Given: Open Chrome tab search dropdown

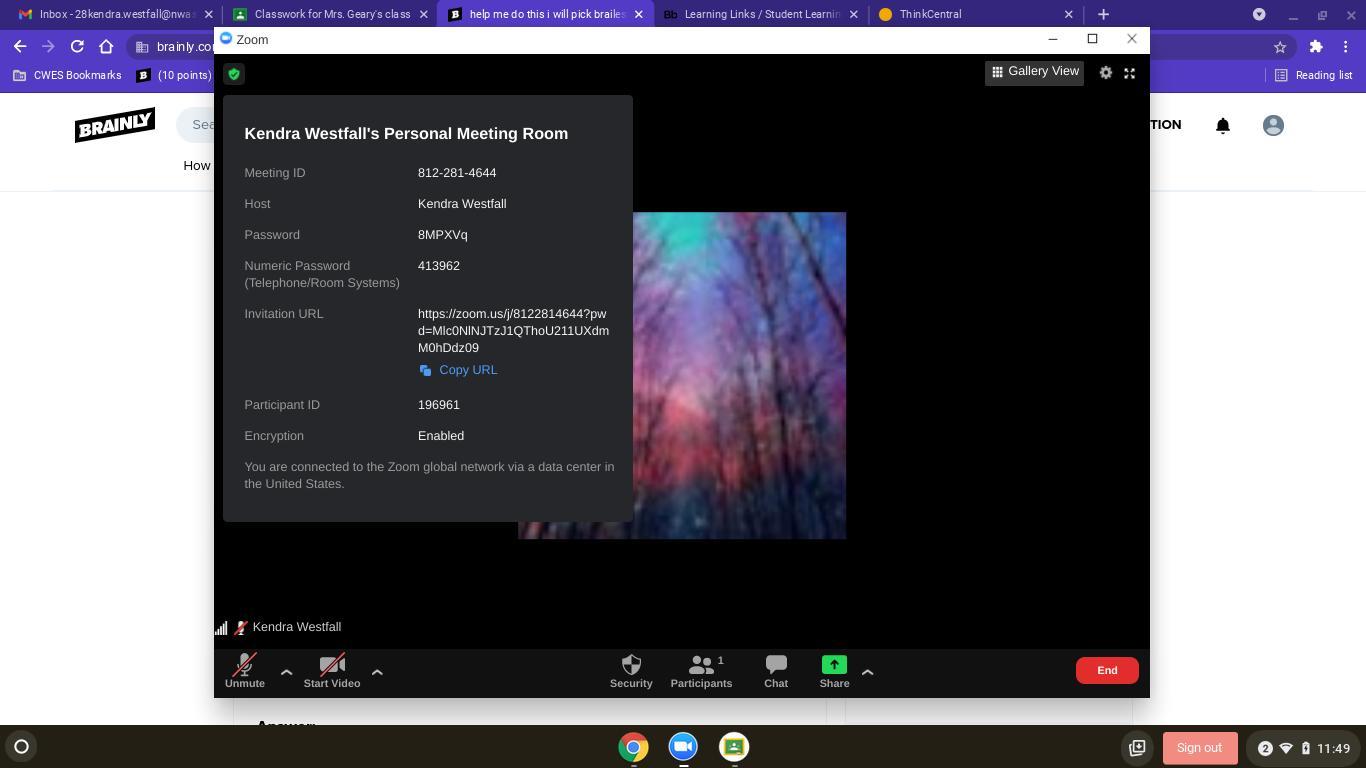Looking at the screenshot, I should 1259,14.
